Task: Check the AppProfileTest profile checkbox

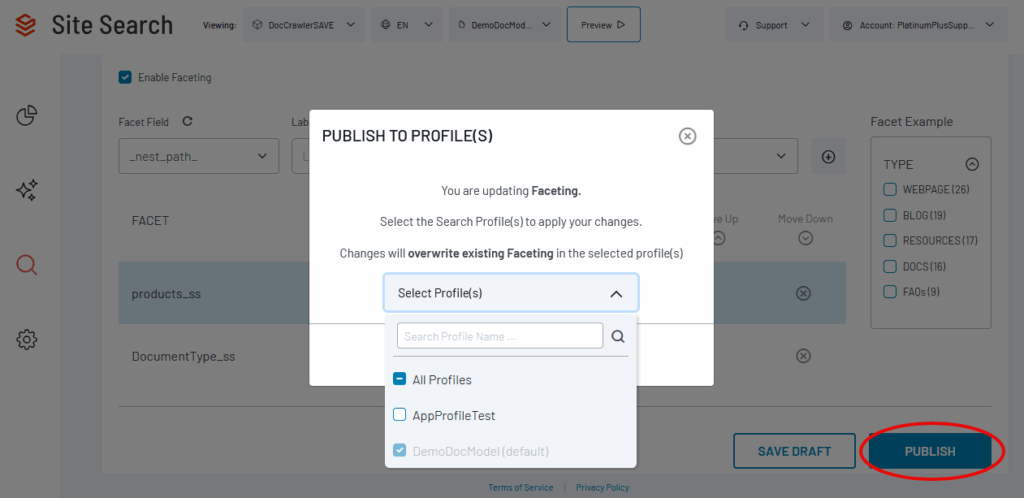Action: [400, 415]
